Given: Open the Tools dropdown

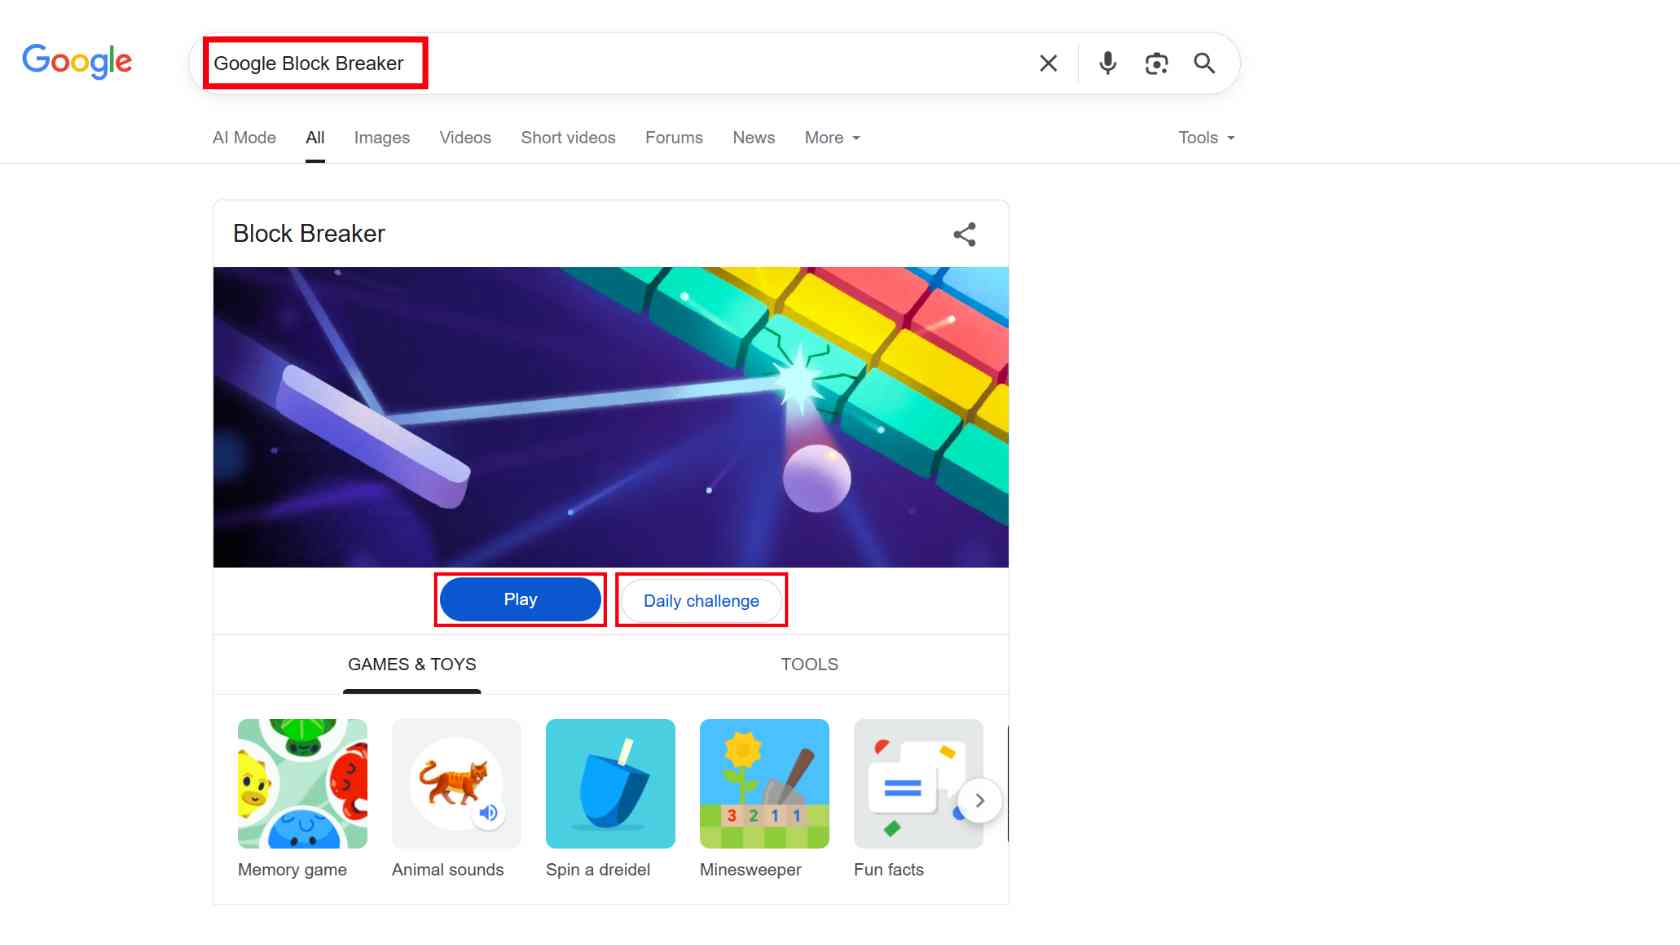Looking at the screenshot, I should click(1205, 138).
